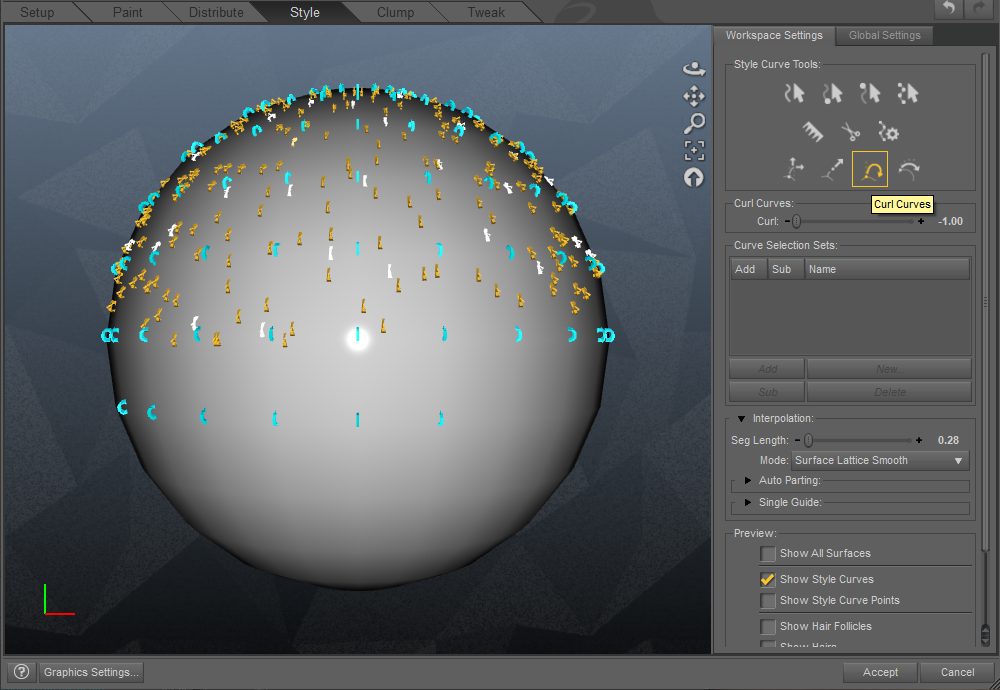Select the rotate/bend curves tool

click(x=908, y=170)
